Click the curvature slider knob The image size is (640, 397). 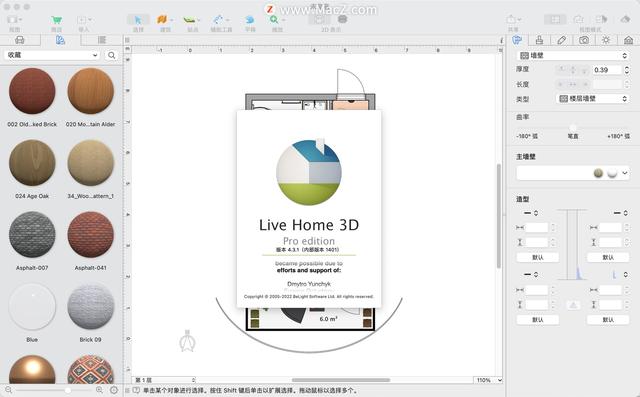[573, 128]
